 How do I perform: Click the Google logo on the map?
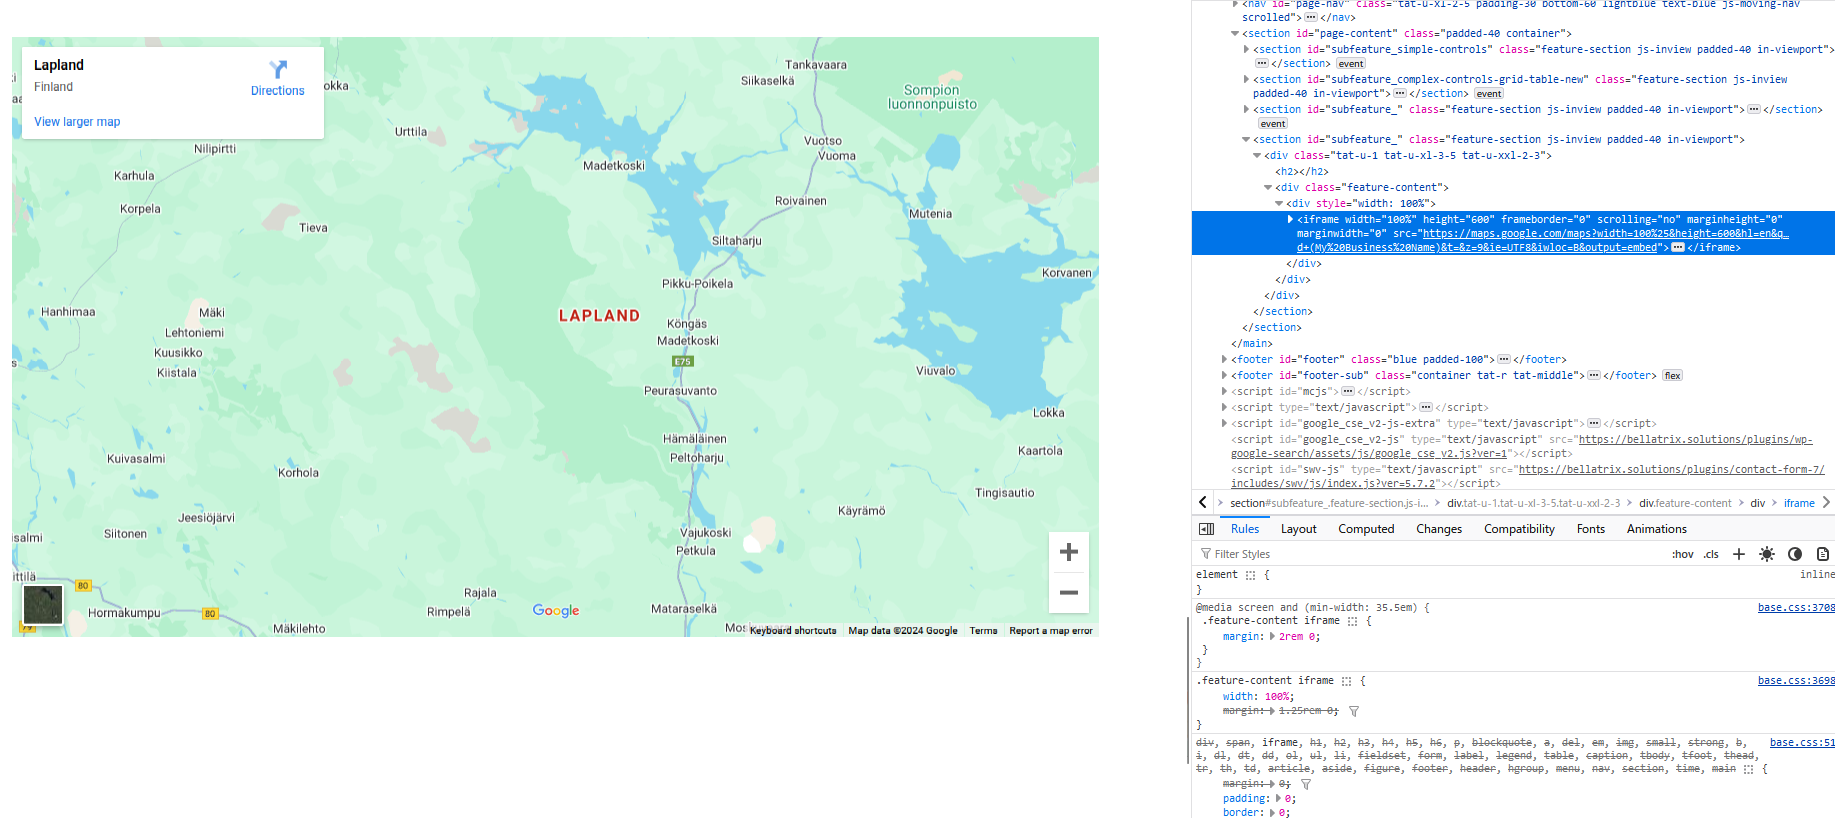coord(556,611)
